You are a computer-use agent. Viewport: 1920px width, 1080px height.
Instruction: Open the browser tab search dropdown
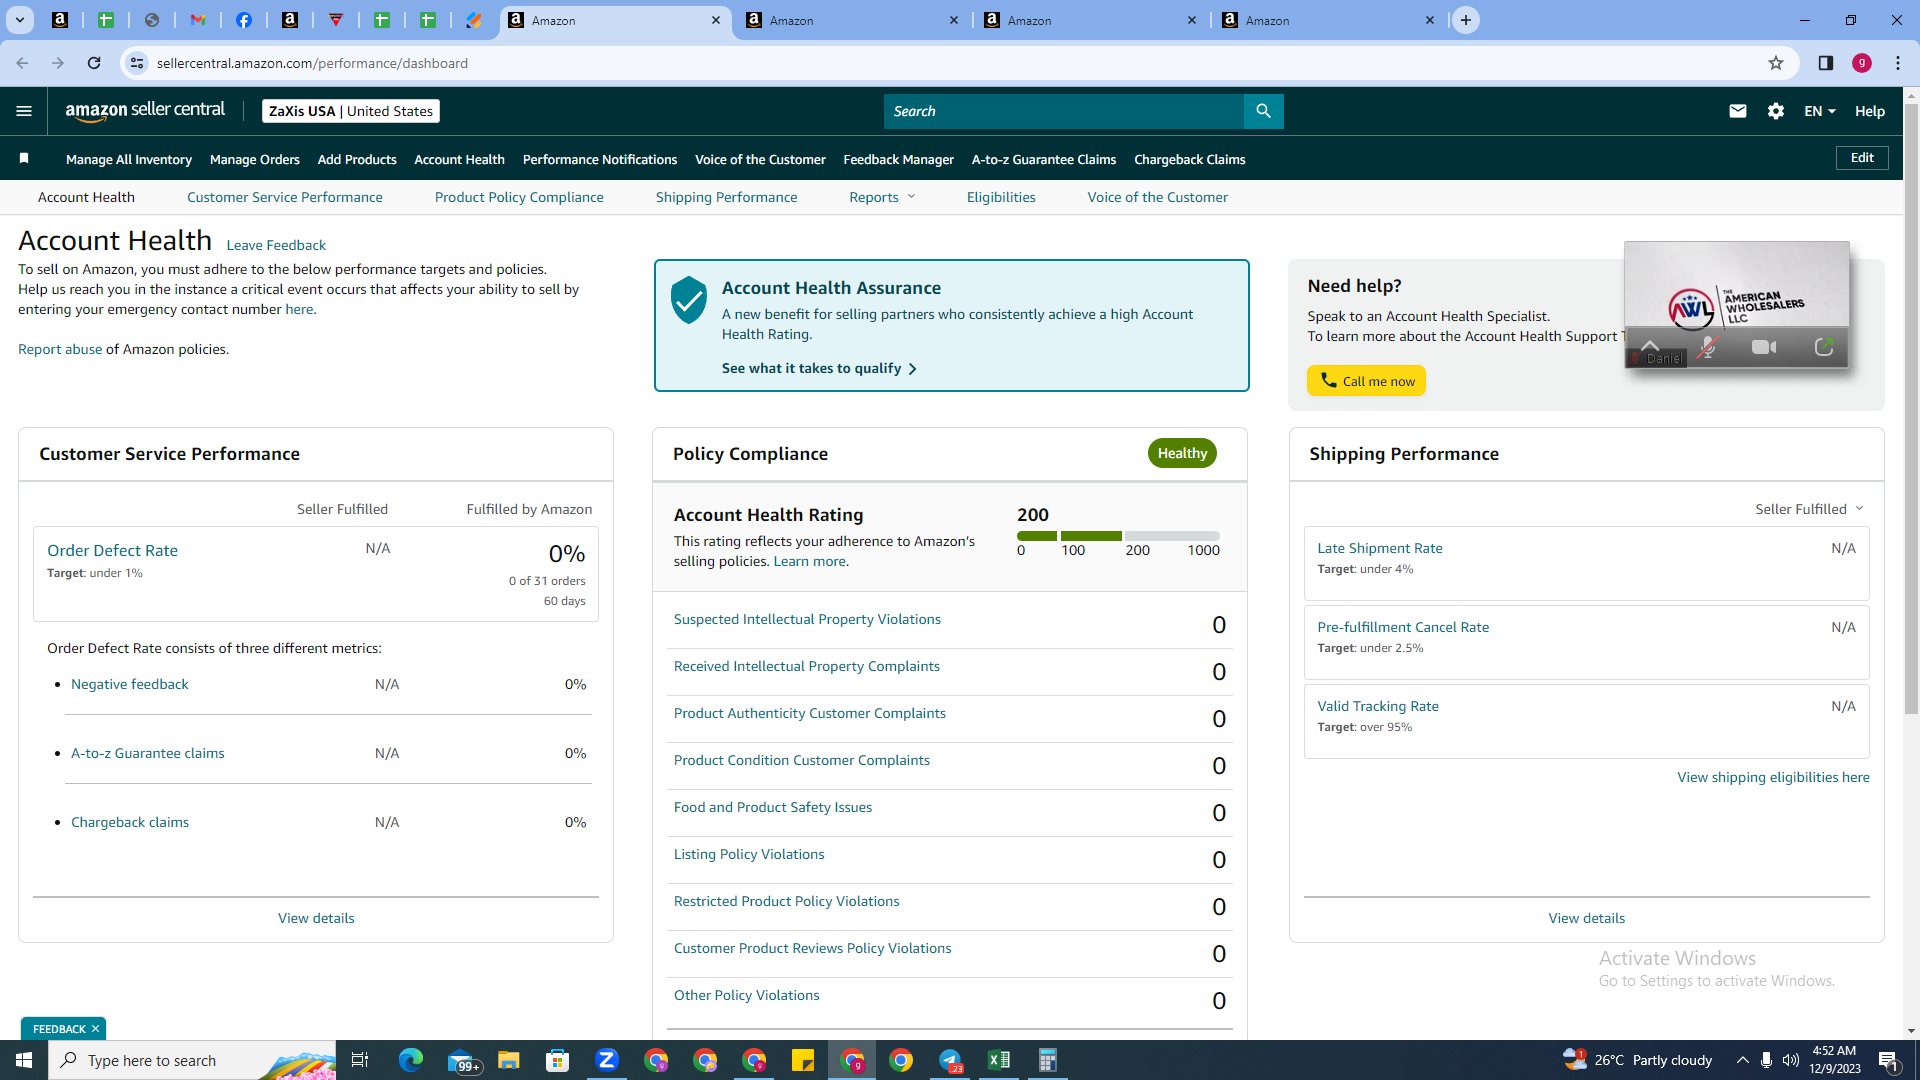pyautogui.click(x=19, y=20)
